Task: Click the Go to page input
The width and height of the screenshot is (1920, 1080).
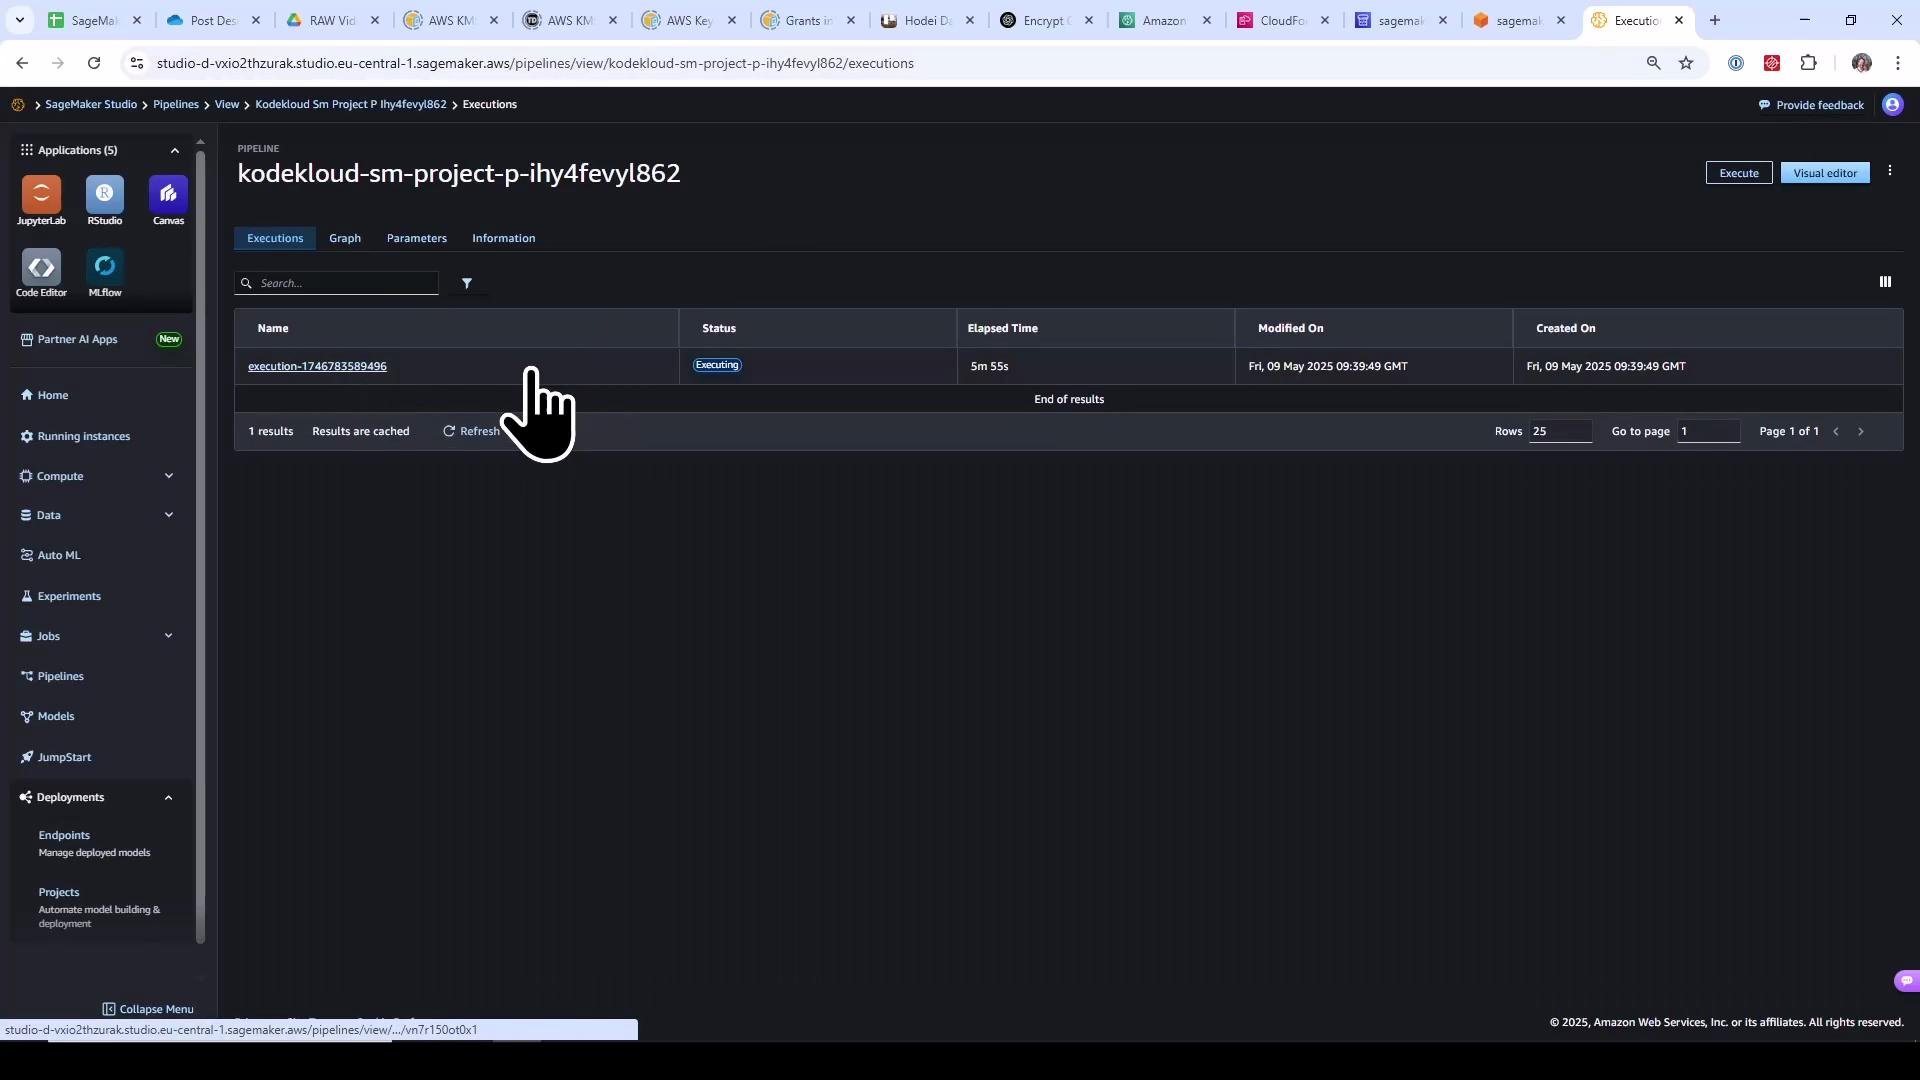Action: point(1708,432)
